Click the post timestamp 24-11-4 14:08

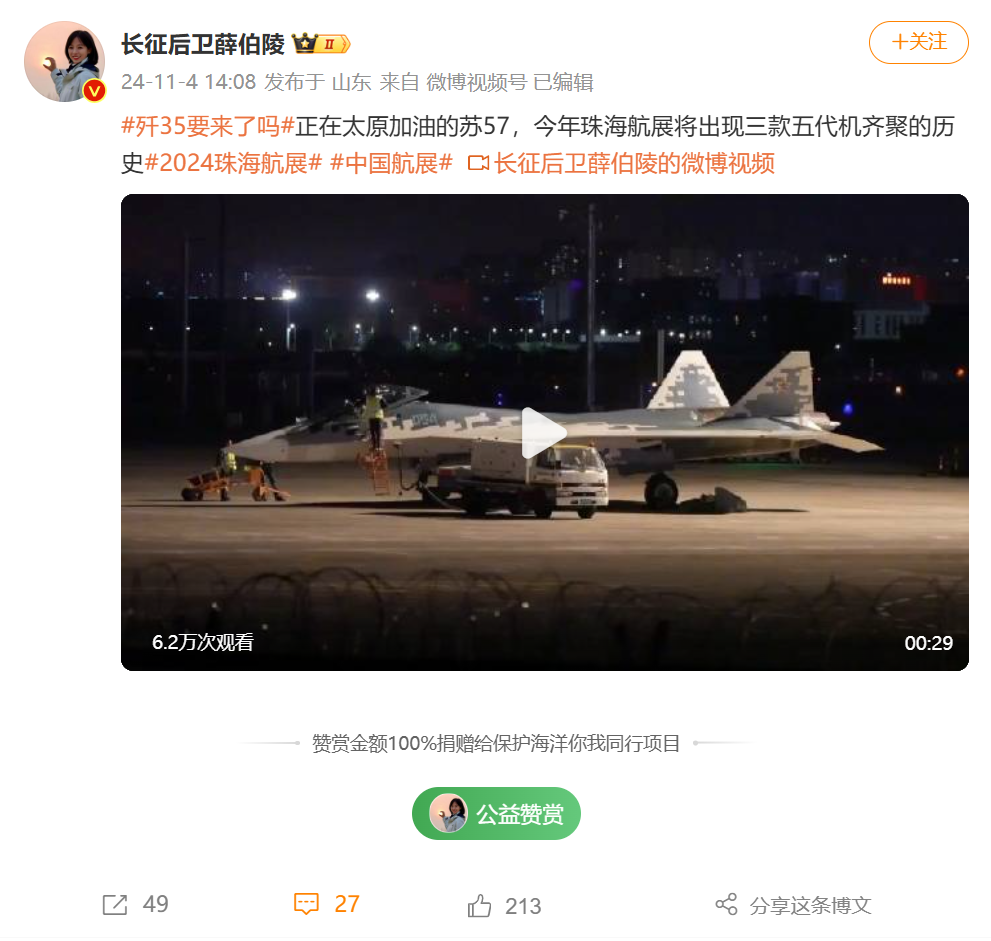point(188,82)
